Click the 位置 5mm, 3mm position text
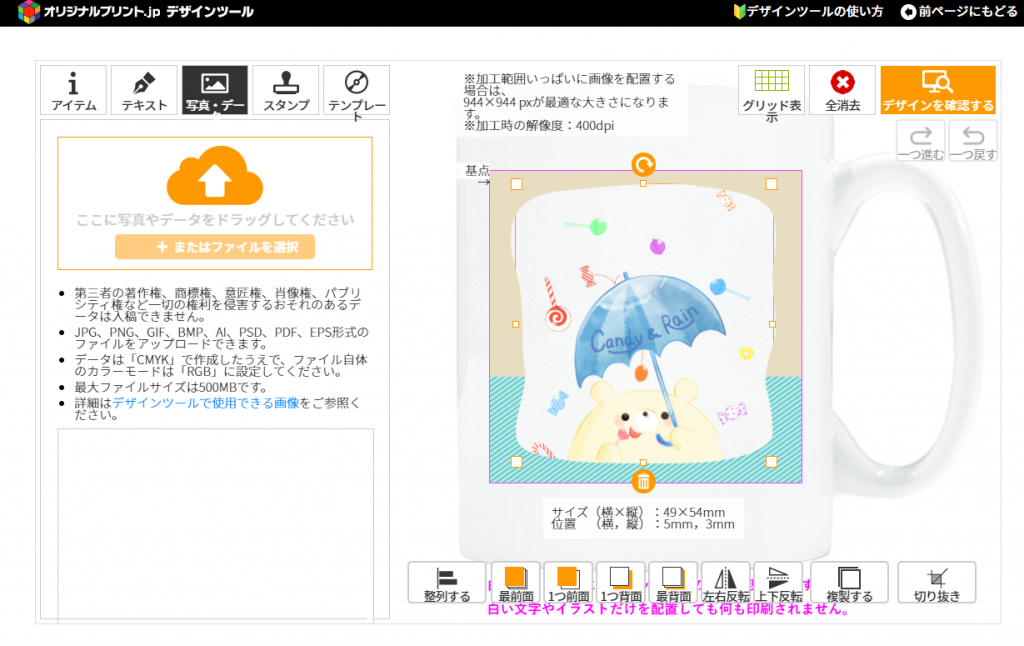 [x=643, y=525]
